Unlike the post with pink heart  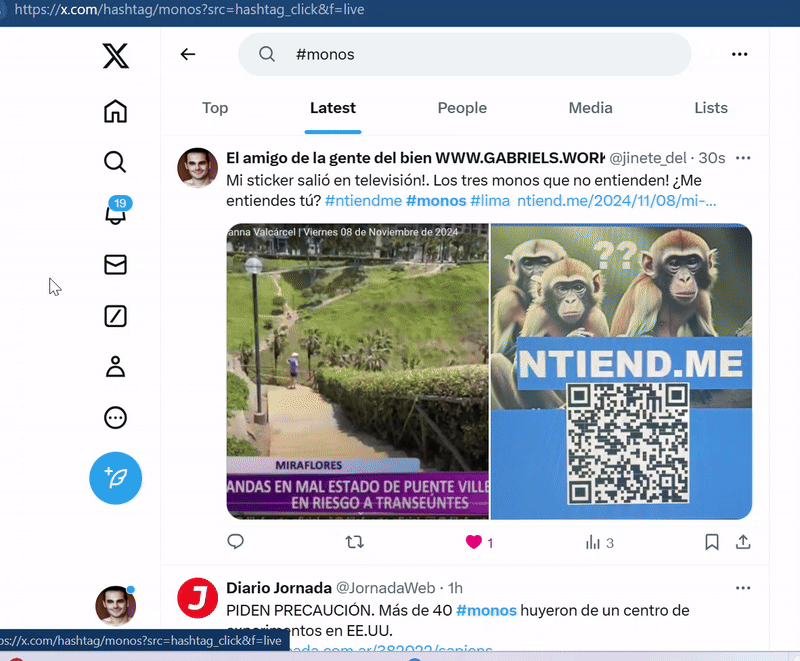(474, 542)
